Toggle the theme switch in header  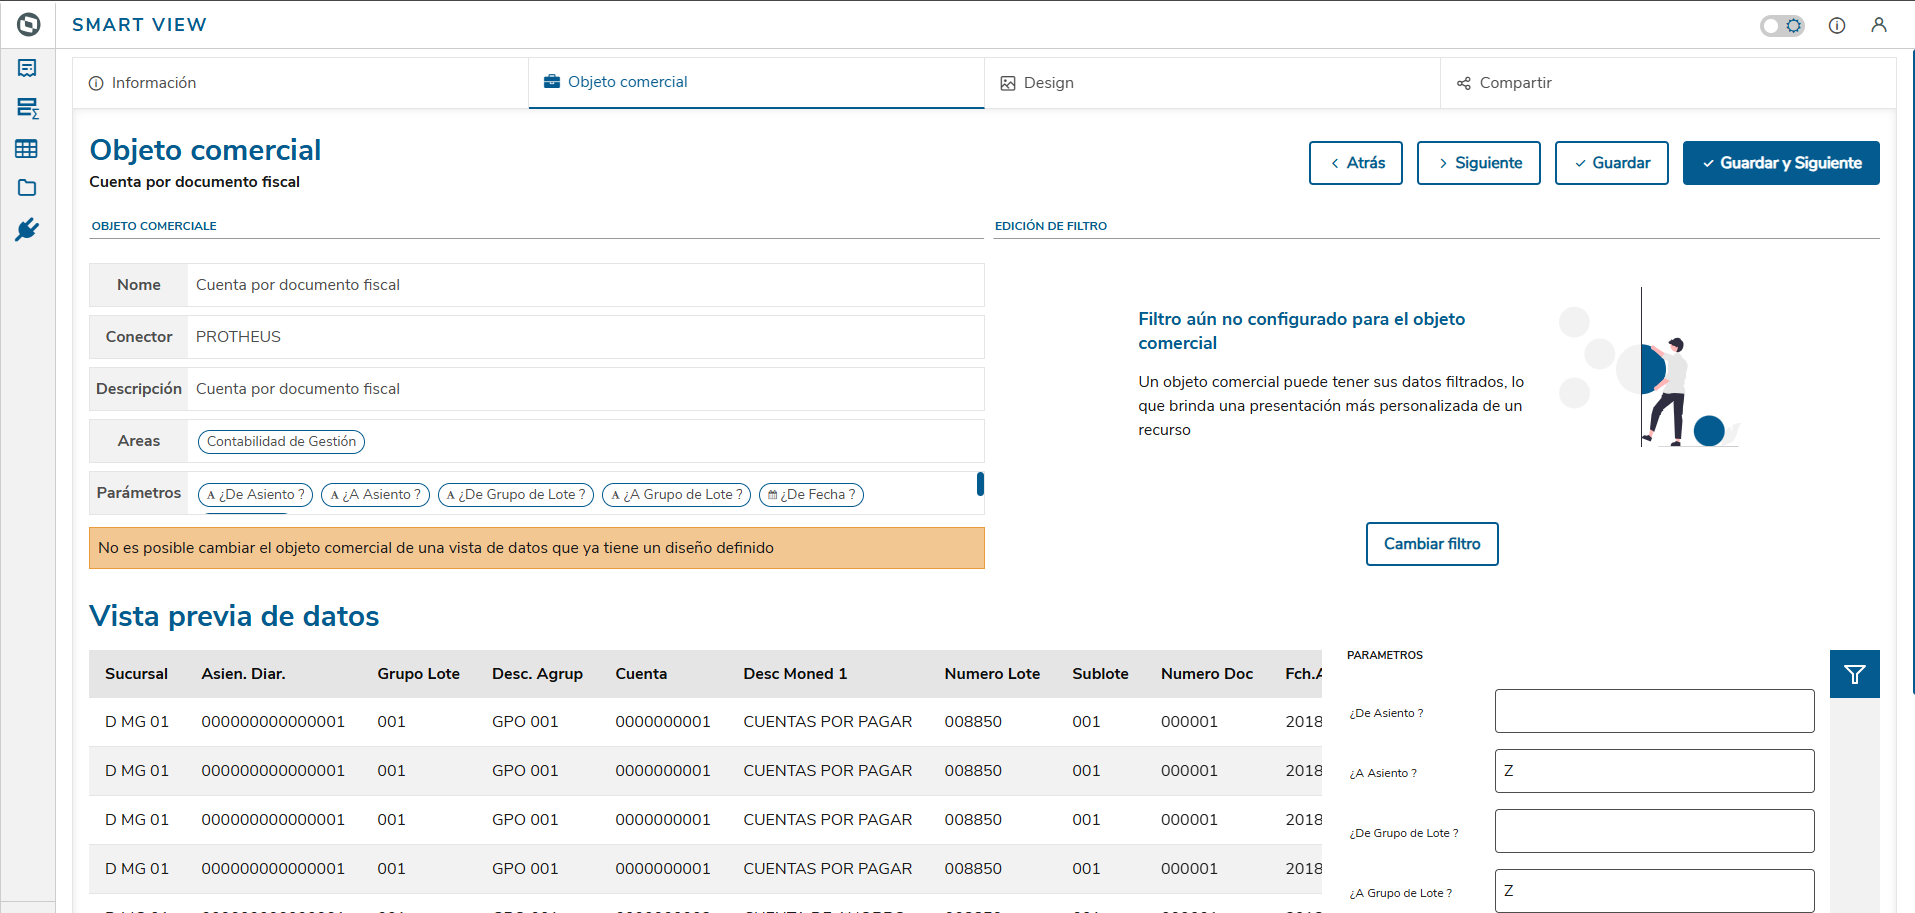pyautogui.click(x=1782, y=25)
